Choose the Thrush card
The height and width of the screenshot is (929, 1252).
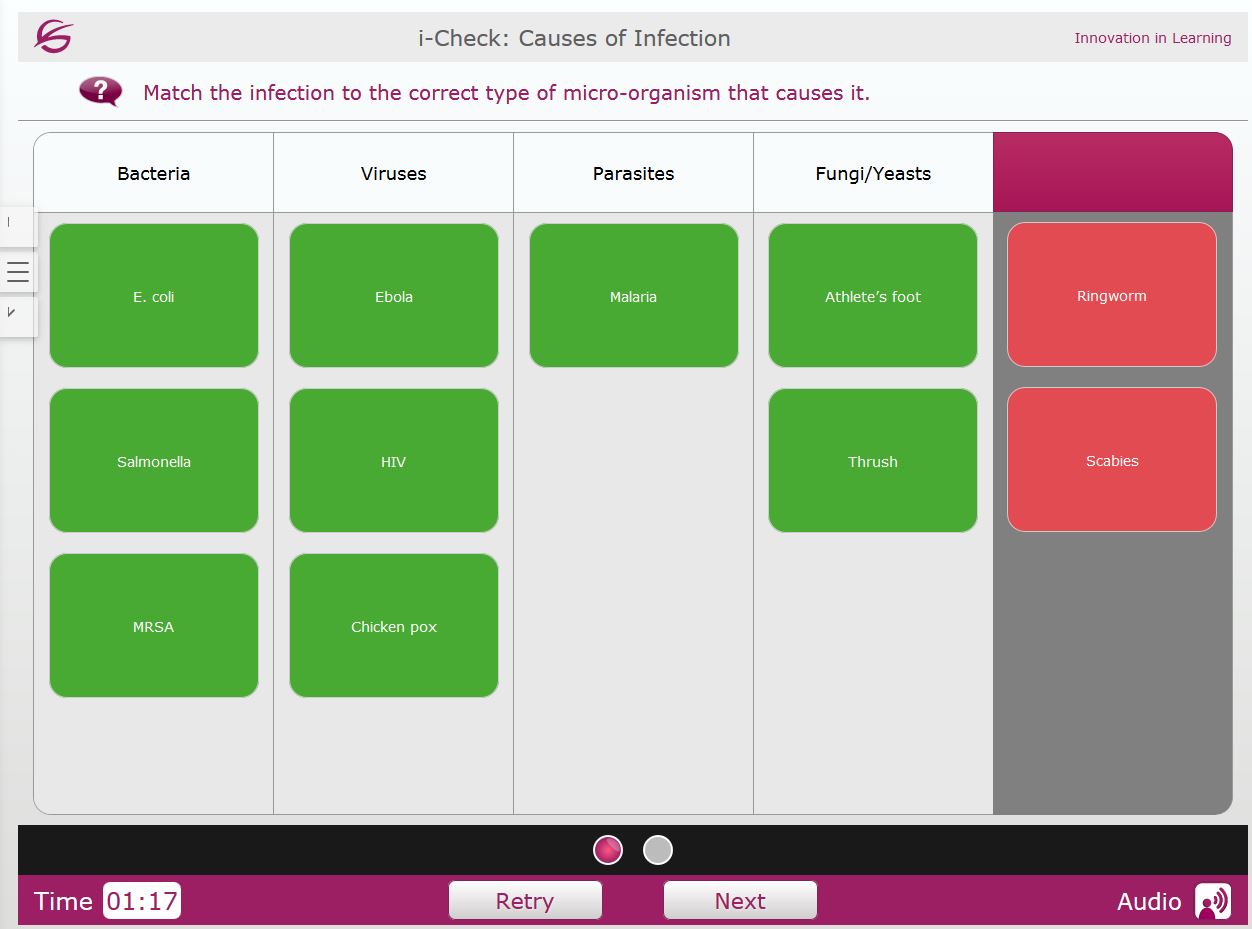click(x=873, y=461)
